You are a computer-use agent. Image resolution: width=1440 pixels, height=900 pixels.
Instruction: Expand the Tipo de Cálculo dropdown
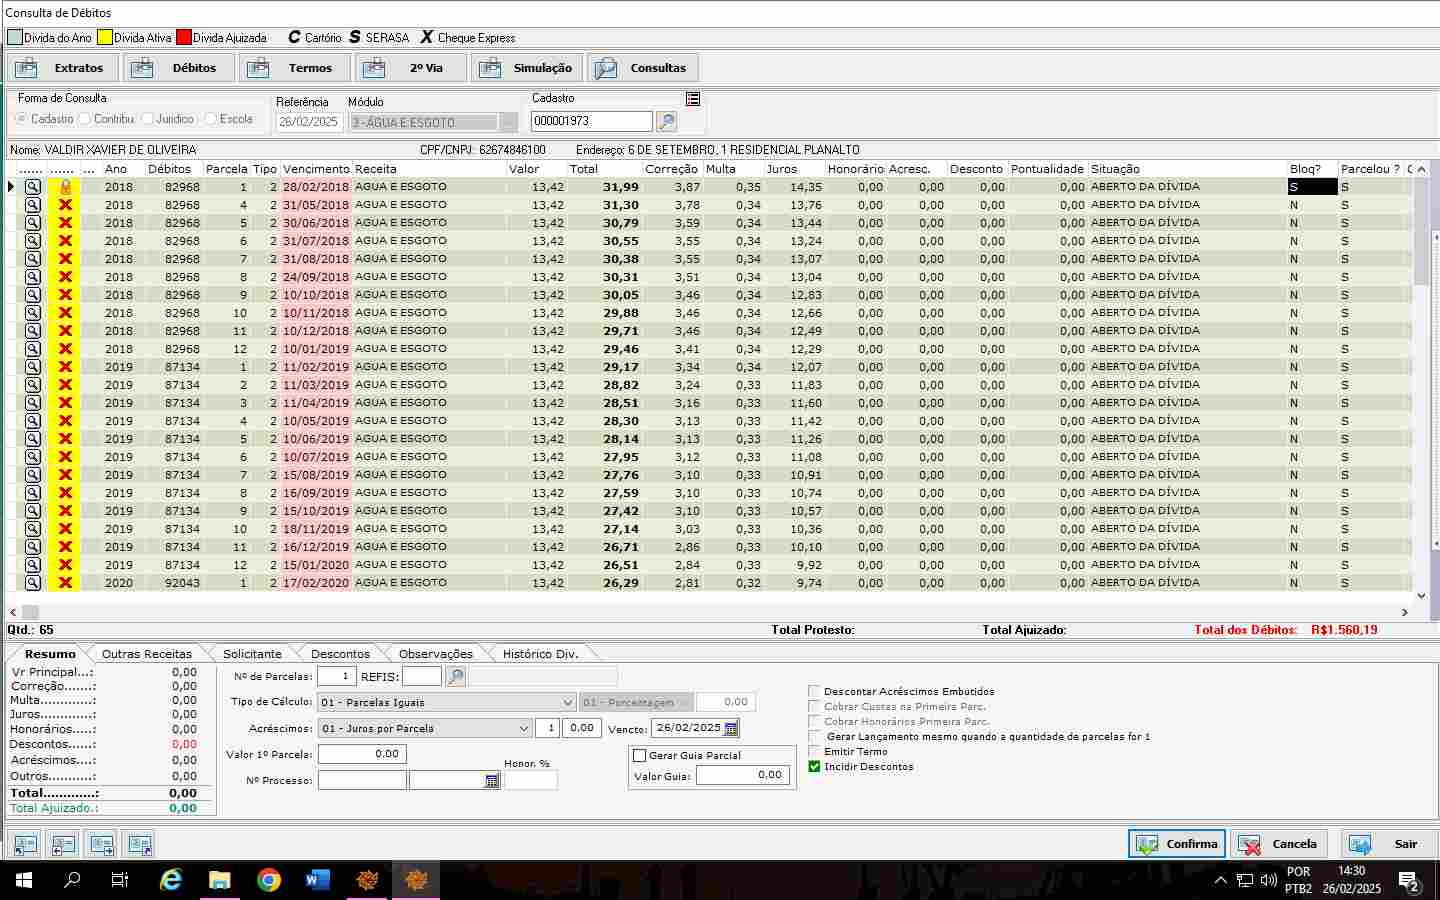click(567, 702)
